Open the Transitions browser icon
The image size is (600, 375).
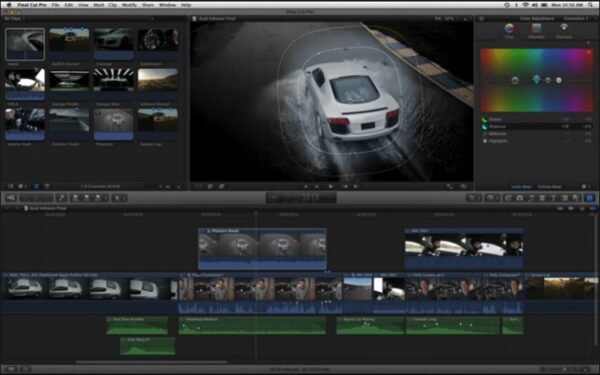pos(542,198)
